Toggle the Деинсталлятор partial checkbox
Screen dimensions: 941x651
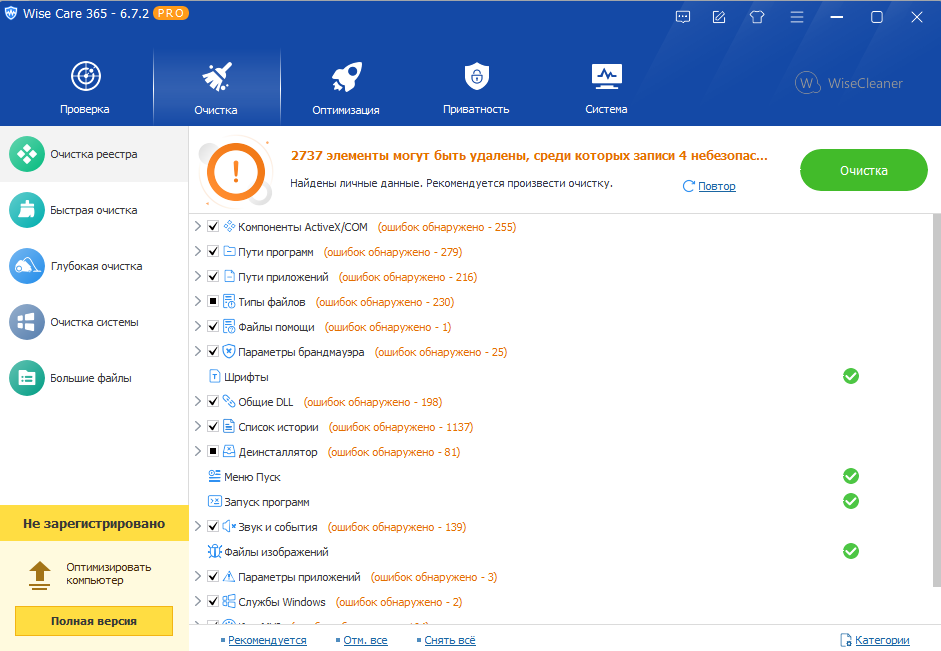click(x=212, y=451)
